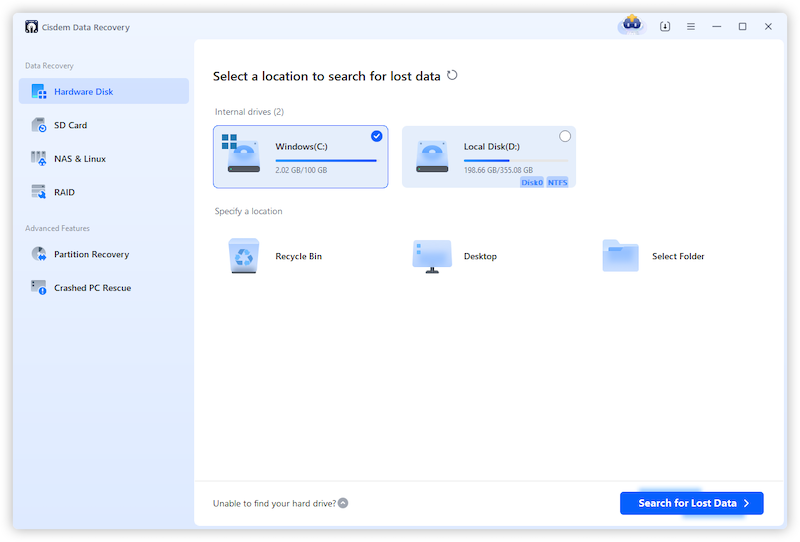Click the Recycle Bin label
This screenshot has width=800, height=542.
(x=298, y=256)
